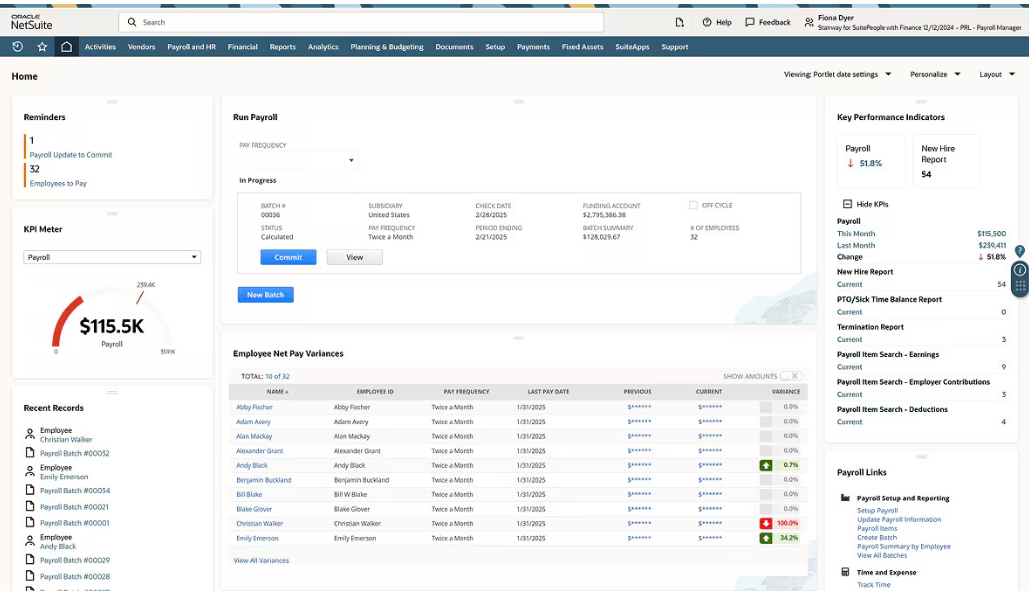Click the red down arrow for Christian Walker variance
The image size is (1033, 598).
766,524
